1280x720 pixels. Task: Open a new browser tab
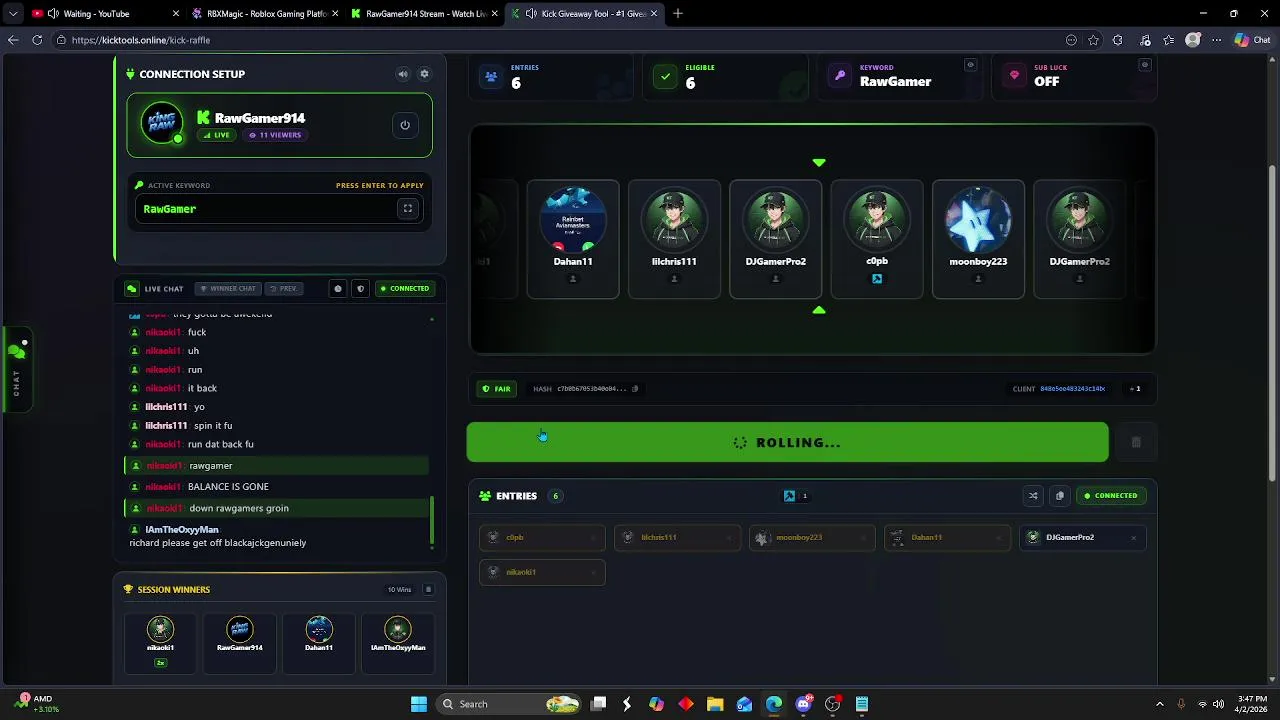click(678, 14)
